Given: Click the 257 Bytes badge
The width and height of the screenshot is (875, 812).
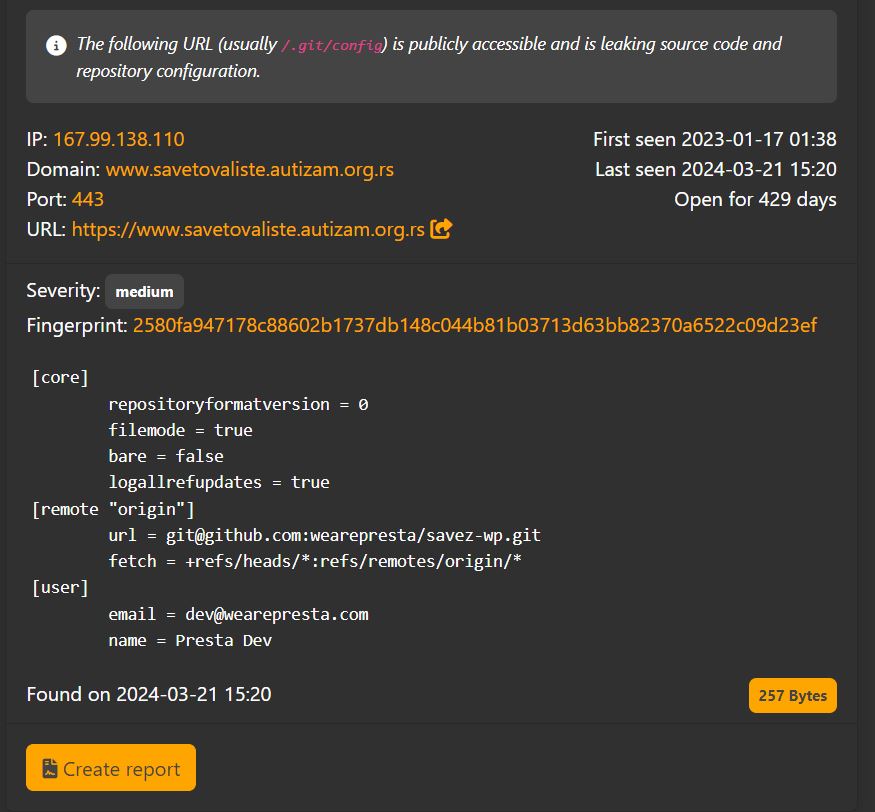Looking at the screenshot, I should [x=792, y=695].
